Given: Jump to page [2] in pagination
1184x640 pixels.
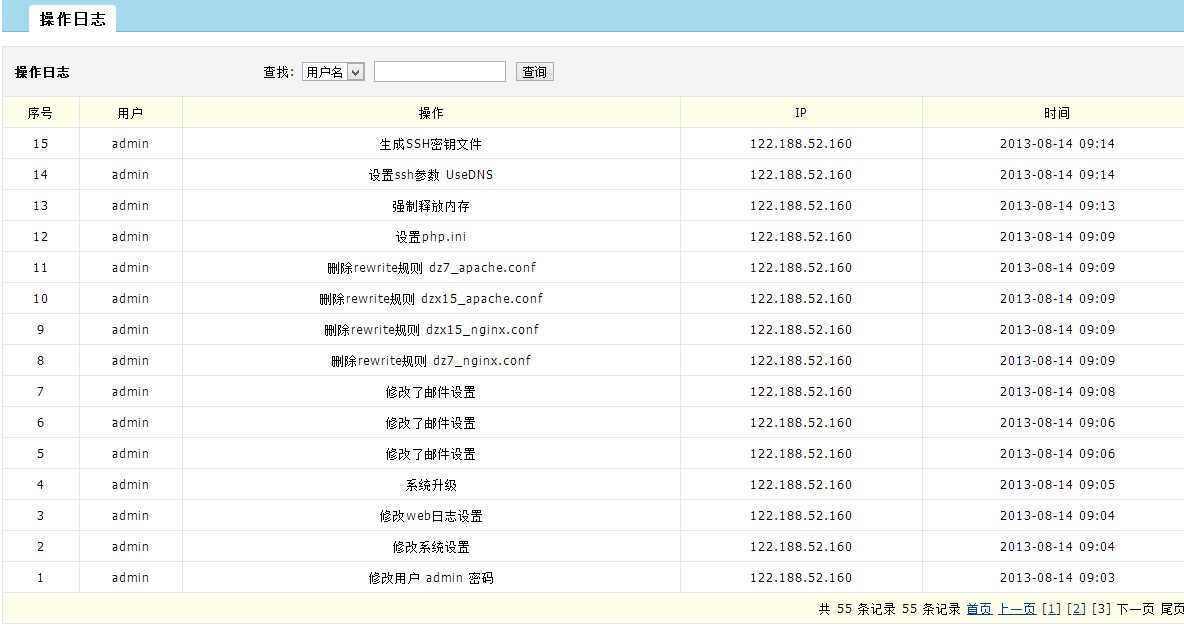Looking at the screenshot, I should [x=1076, y=609].
